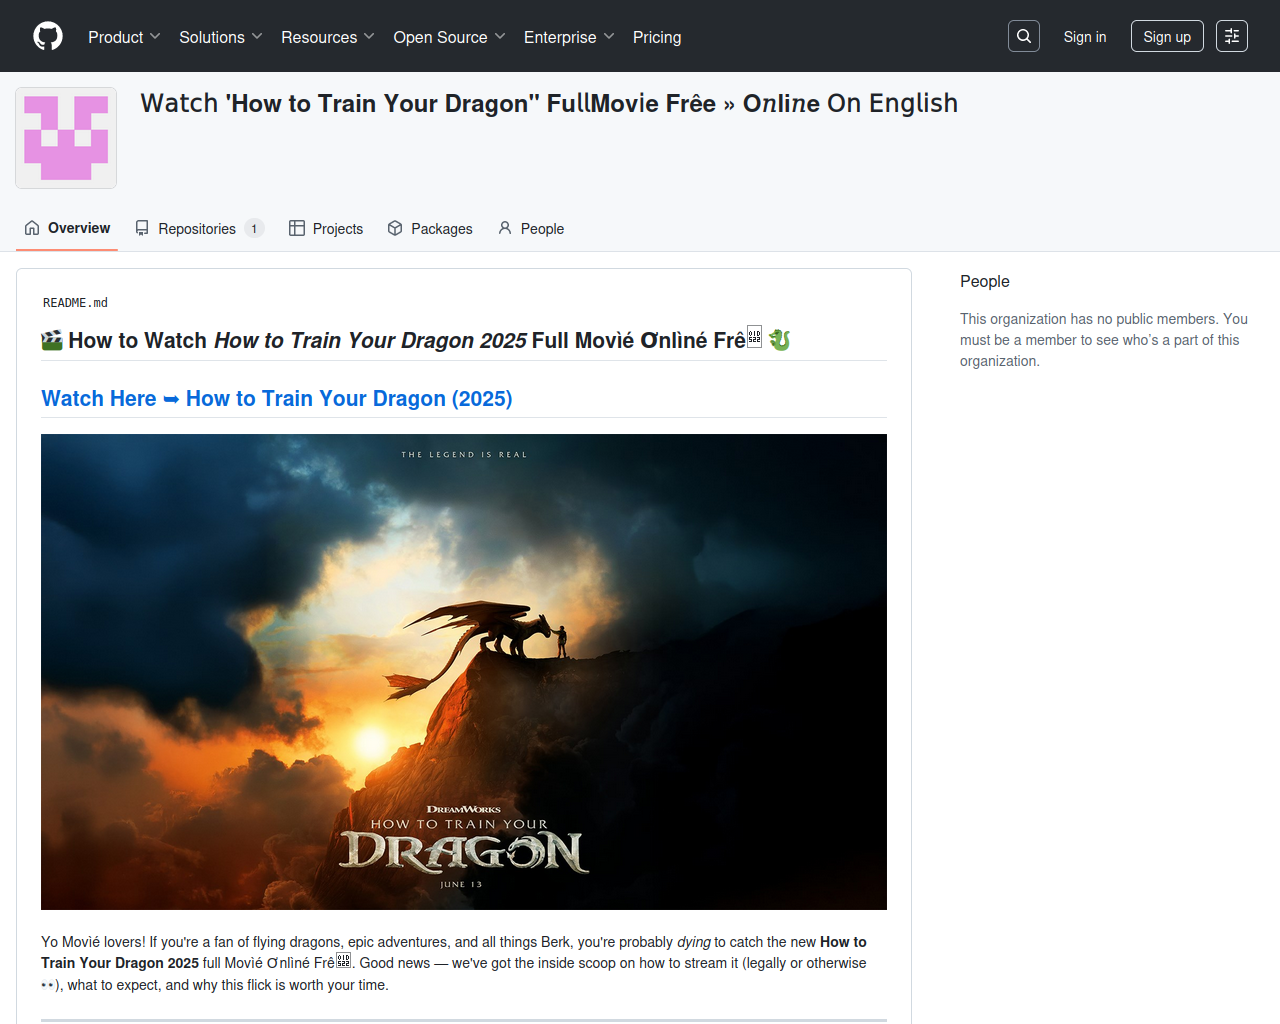
Task: Expand the Product dropdown menu
Action: (124, 37)
